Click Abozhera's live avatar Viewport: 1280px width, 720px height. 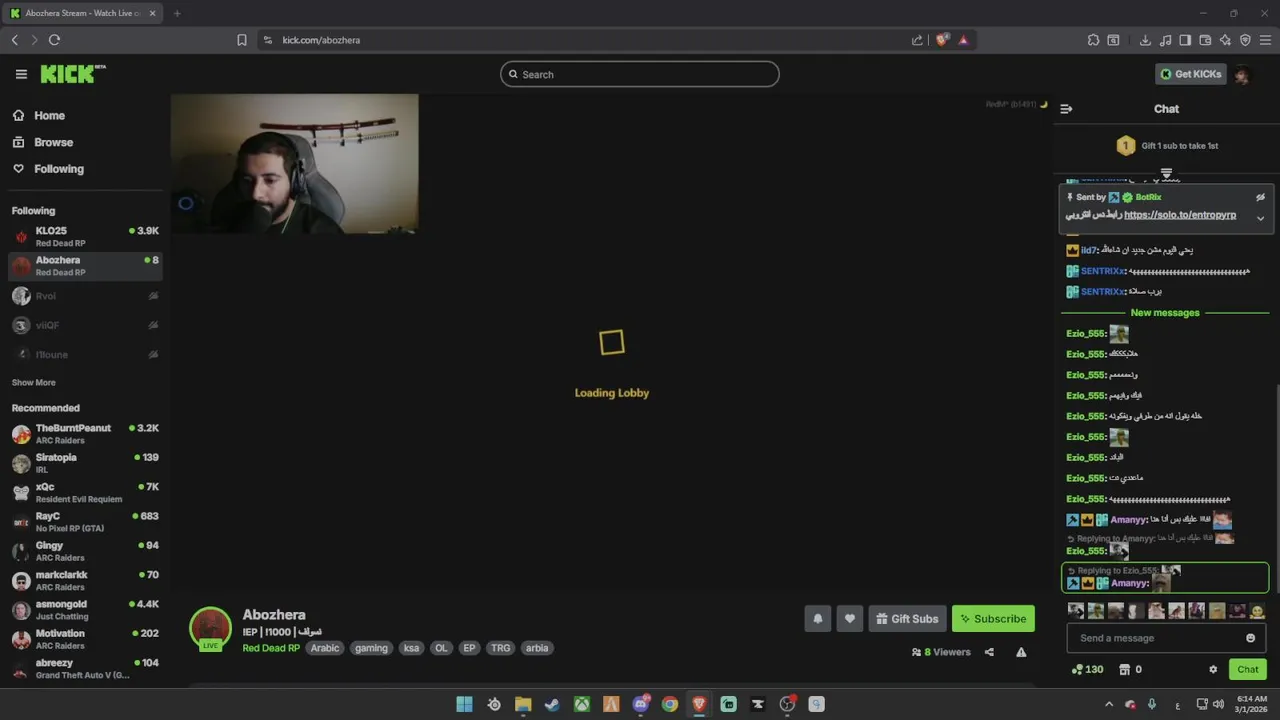click(x=210, y=628)
